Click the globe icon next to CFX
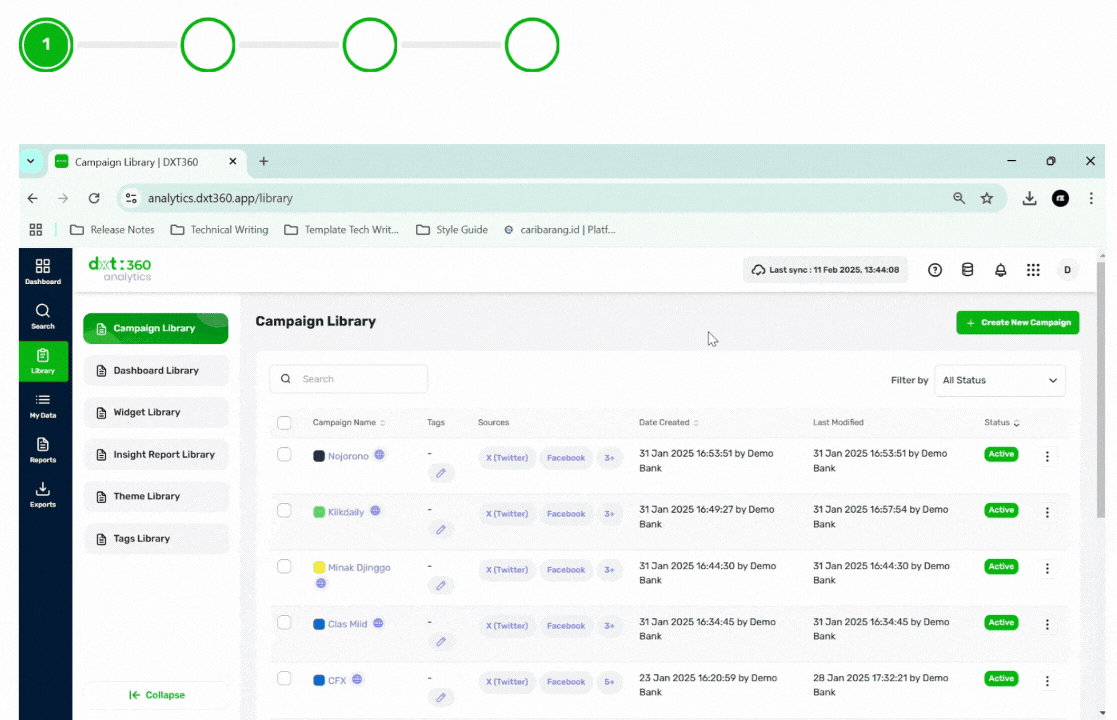Image resolution: width=1117 pixels, height=720 pixels. pyautogui.click(x=357, y=679)
